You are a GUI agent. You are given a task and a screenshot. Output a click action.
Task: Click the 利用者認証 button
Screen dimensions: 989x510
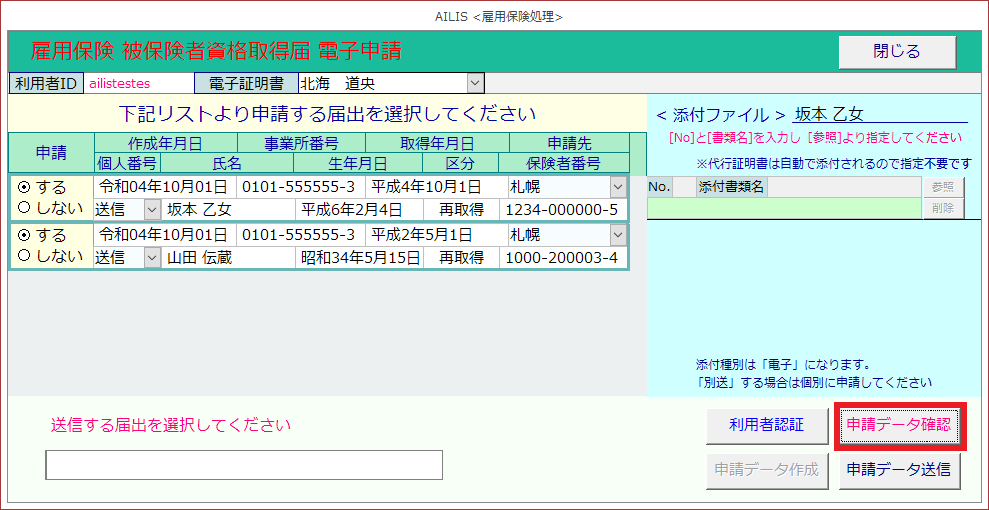766,425
